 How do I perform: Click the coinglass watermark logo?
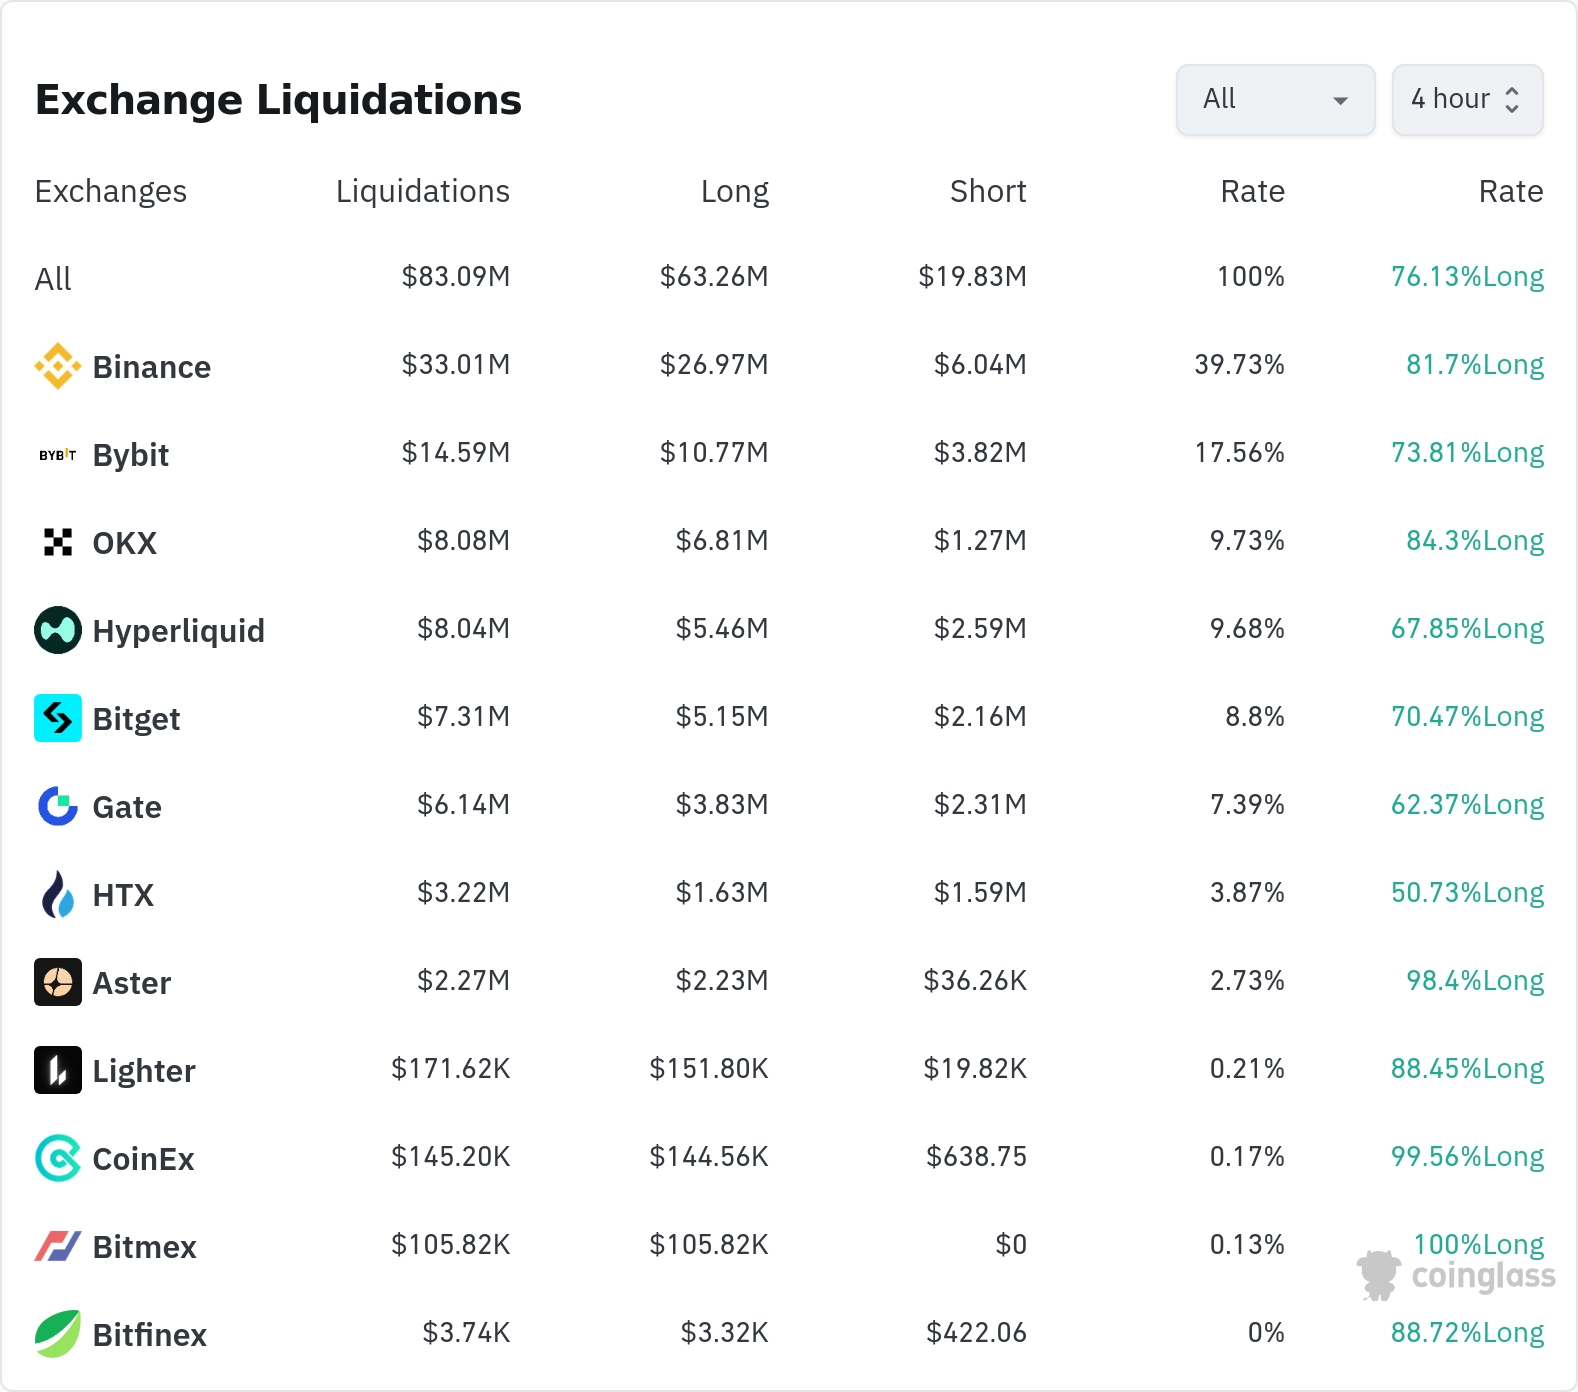[1456, 1276]
